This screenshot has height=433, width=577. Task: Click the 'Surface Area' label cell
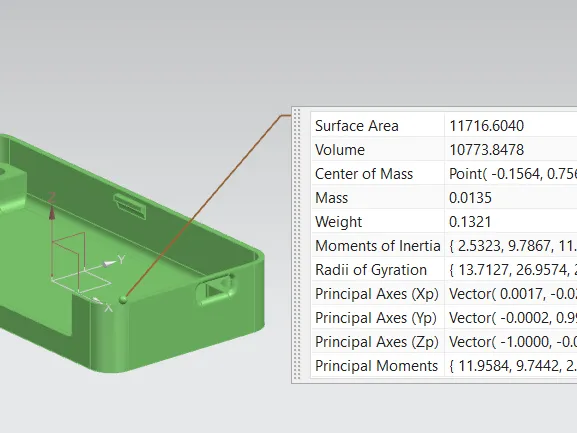point(378,125)
